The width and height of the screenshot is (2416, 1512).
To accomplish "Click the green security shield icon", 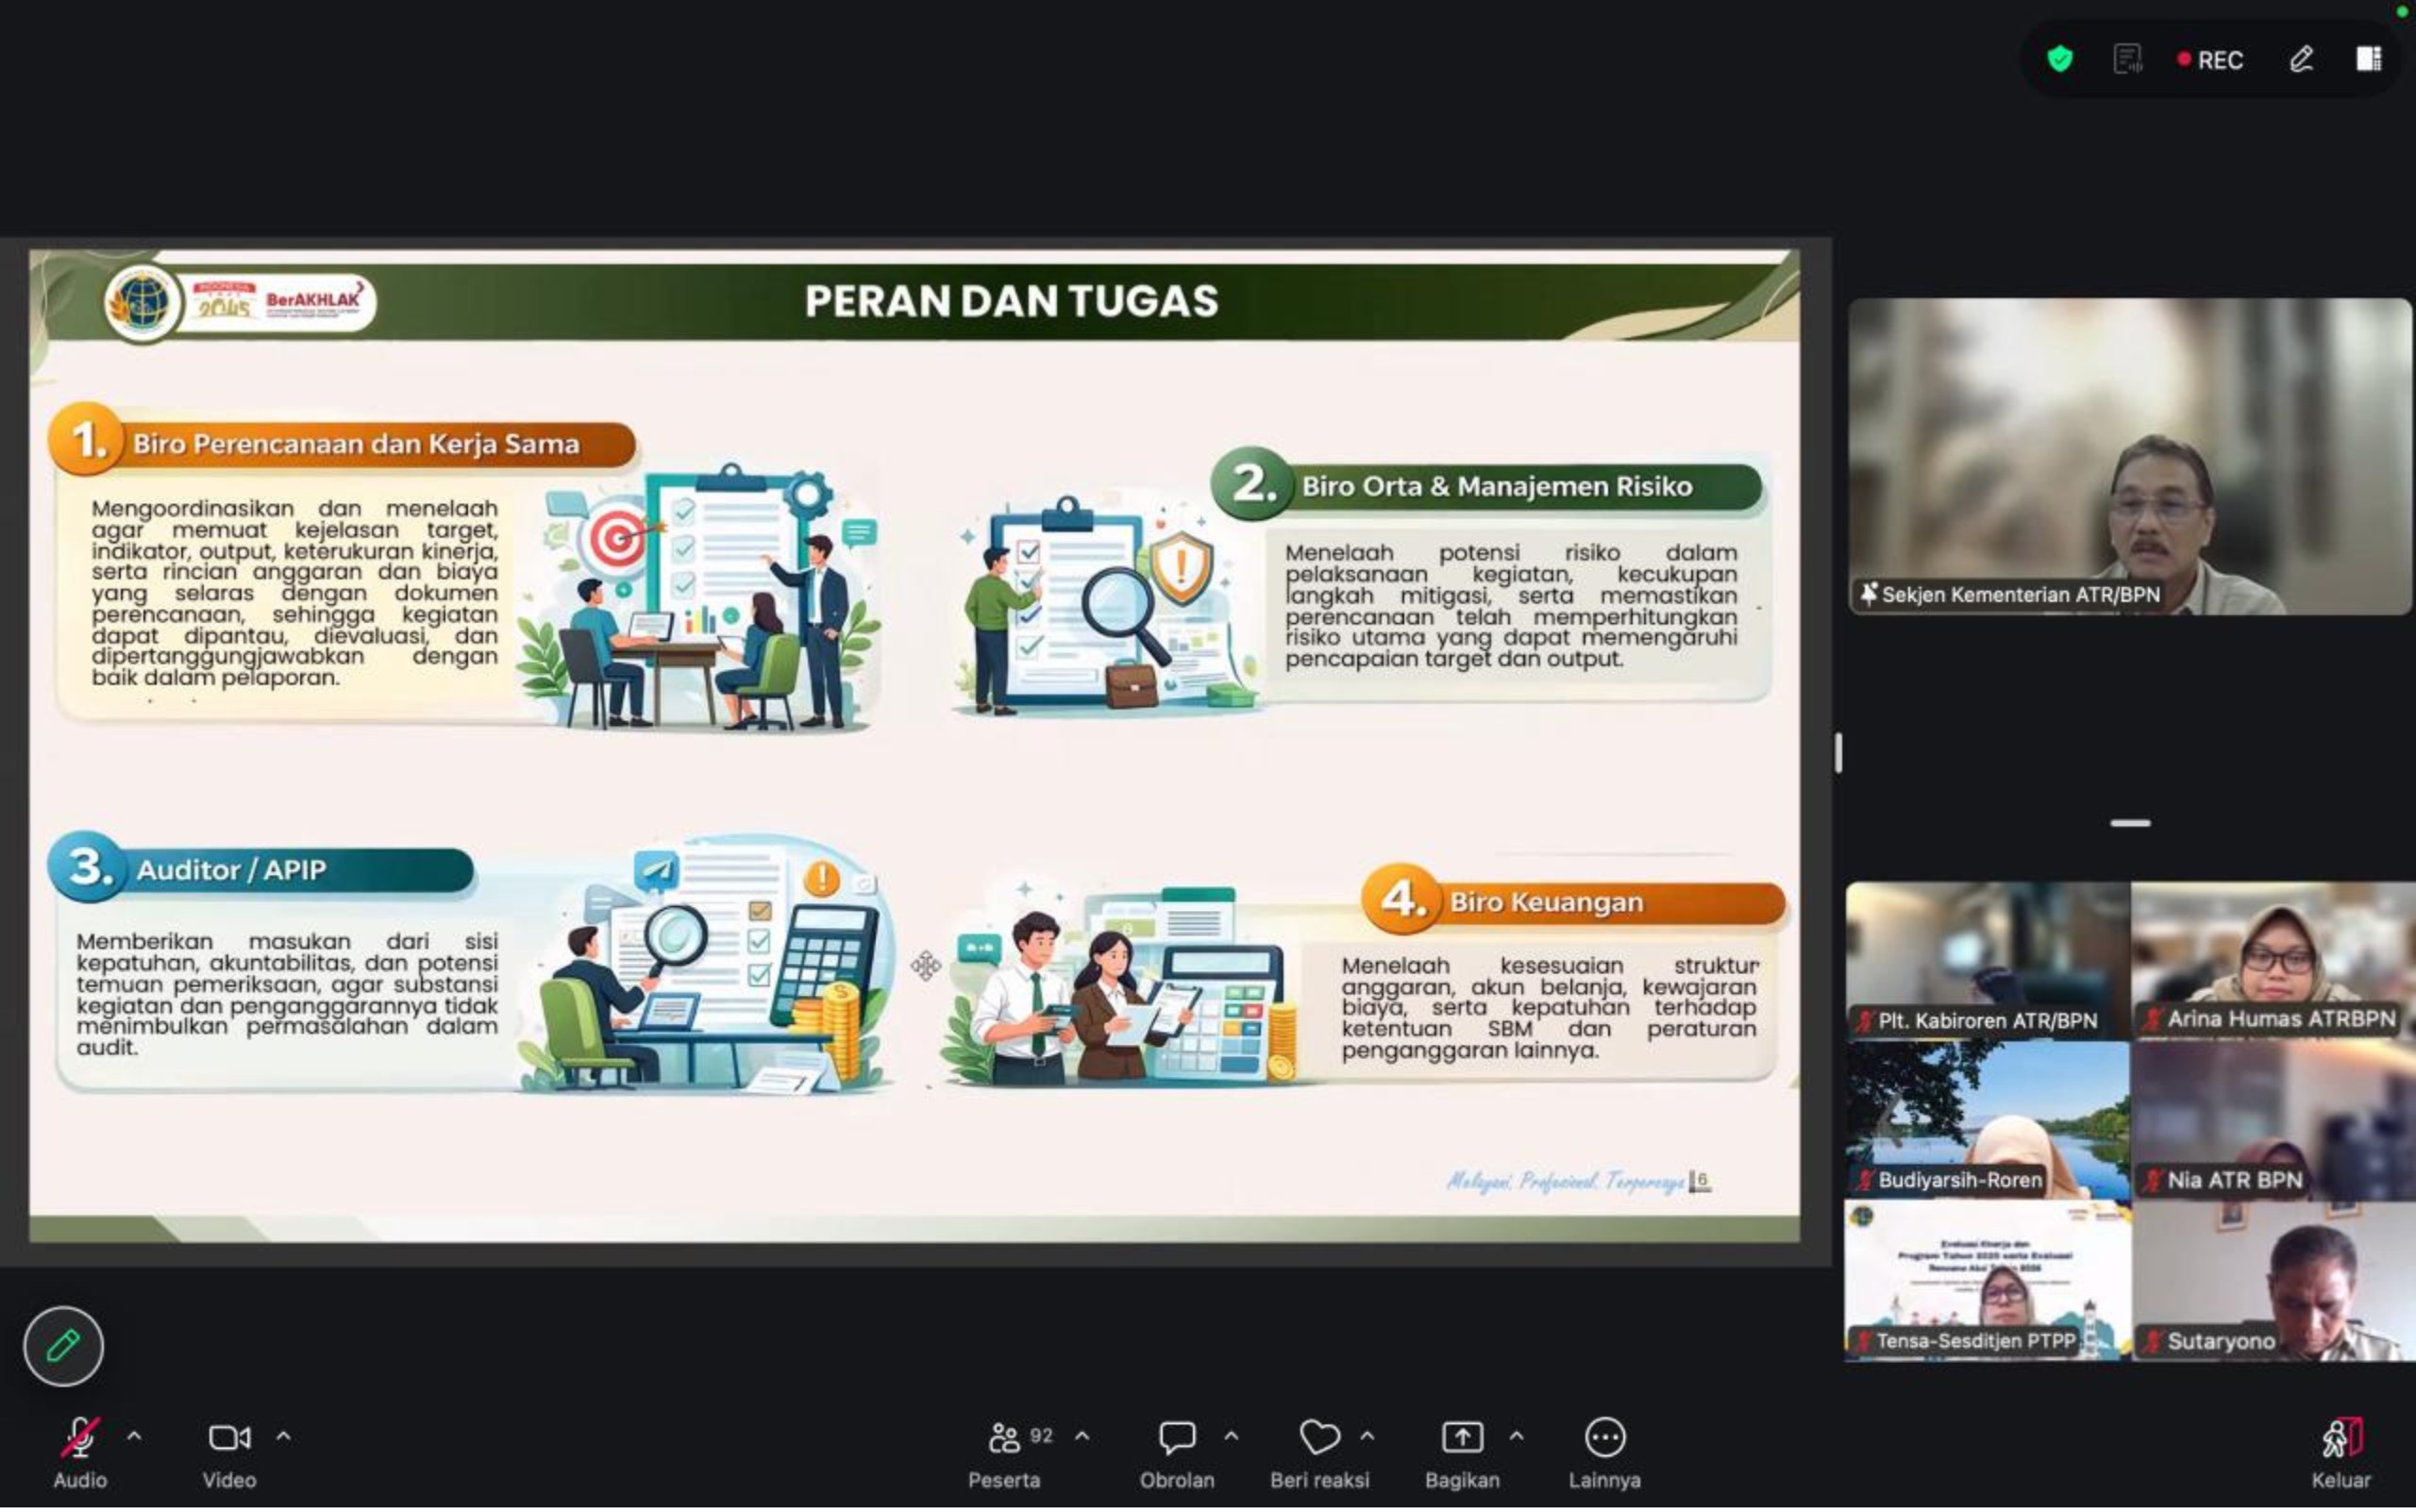I will coord(2059,59).
